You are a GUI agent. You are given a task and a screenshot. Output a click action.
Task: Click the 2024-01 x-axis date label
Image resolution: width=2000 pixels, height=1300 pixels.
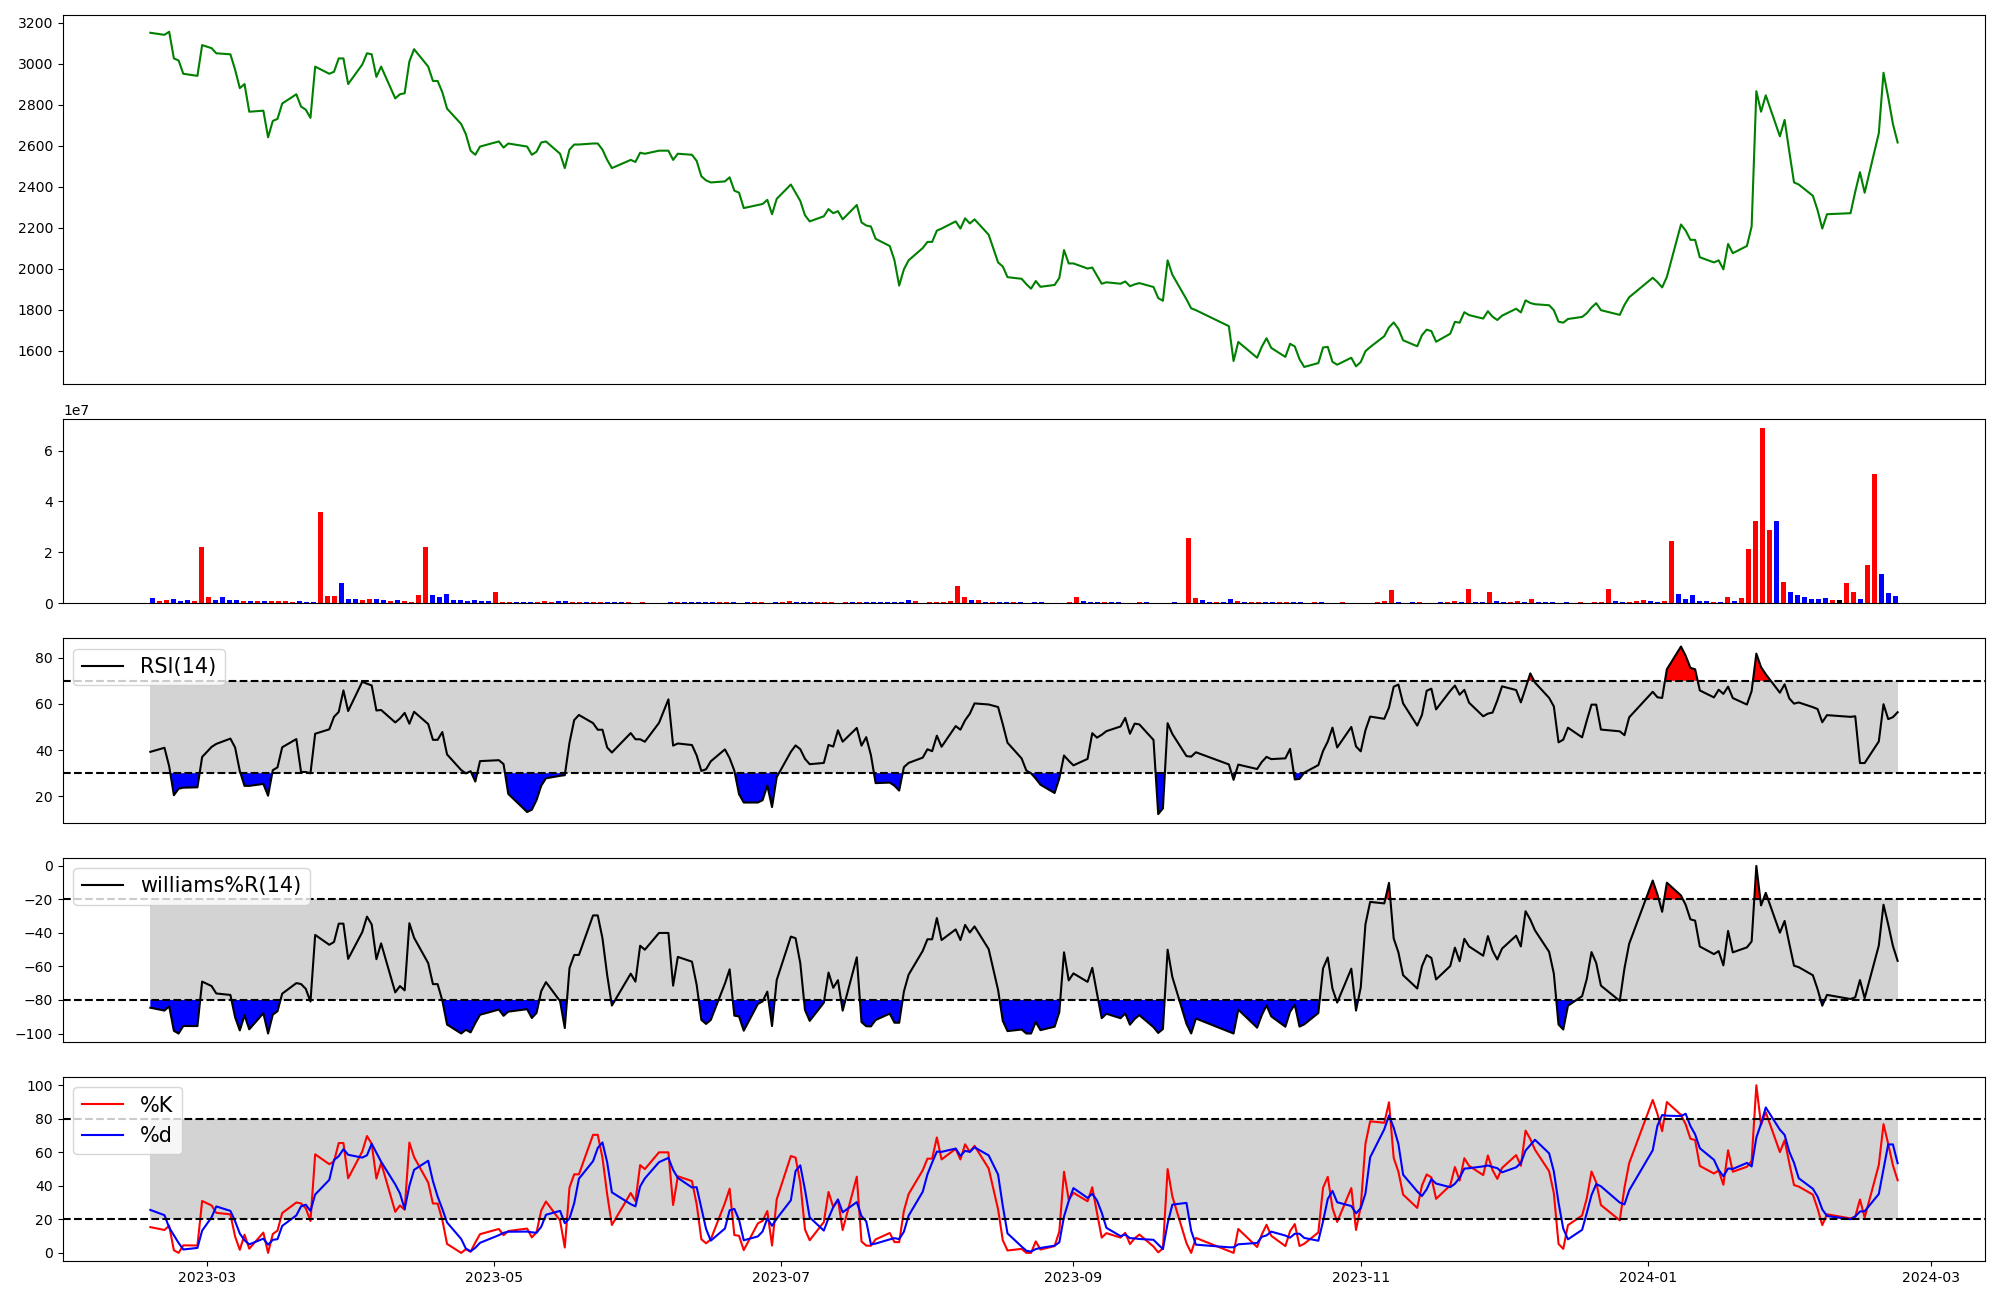1647,1277
